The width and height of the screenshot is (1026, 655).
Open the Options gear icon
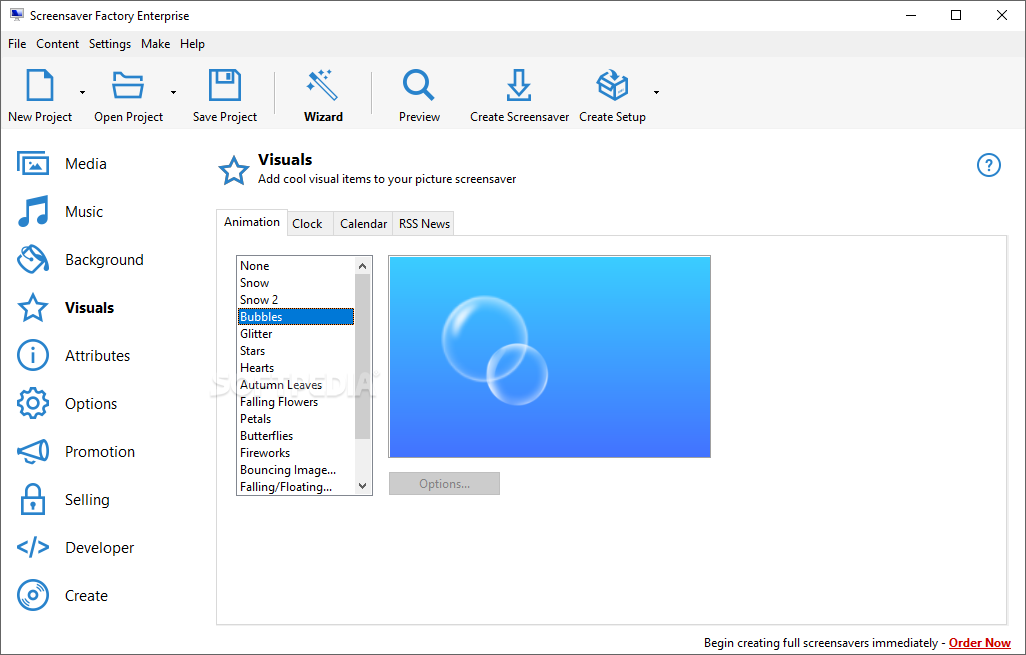click(33, 403)
